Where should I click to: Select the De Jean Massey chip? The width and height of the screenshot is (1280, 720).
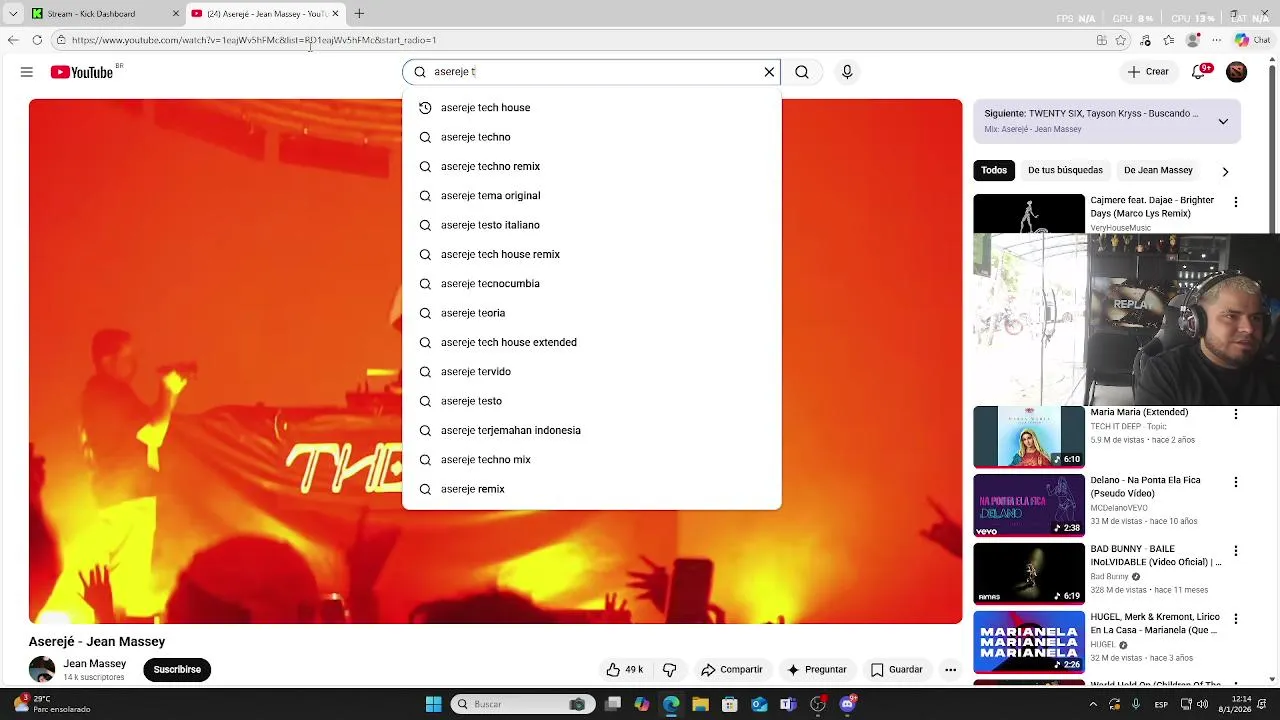click(x=1158, y=170)
